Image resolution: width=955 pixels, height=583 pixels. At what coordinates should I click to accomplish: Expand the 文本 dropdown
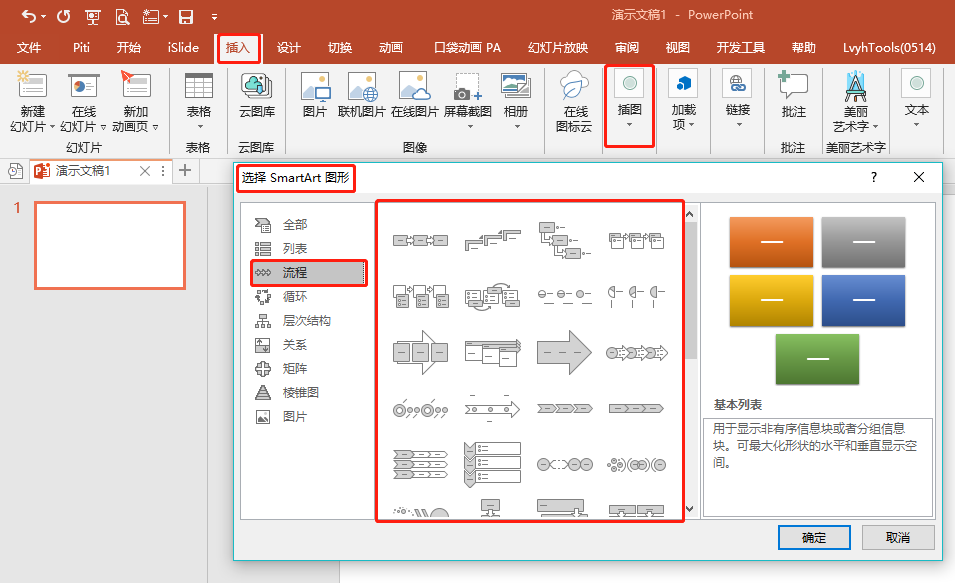(x=916, y=124)
